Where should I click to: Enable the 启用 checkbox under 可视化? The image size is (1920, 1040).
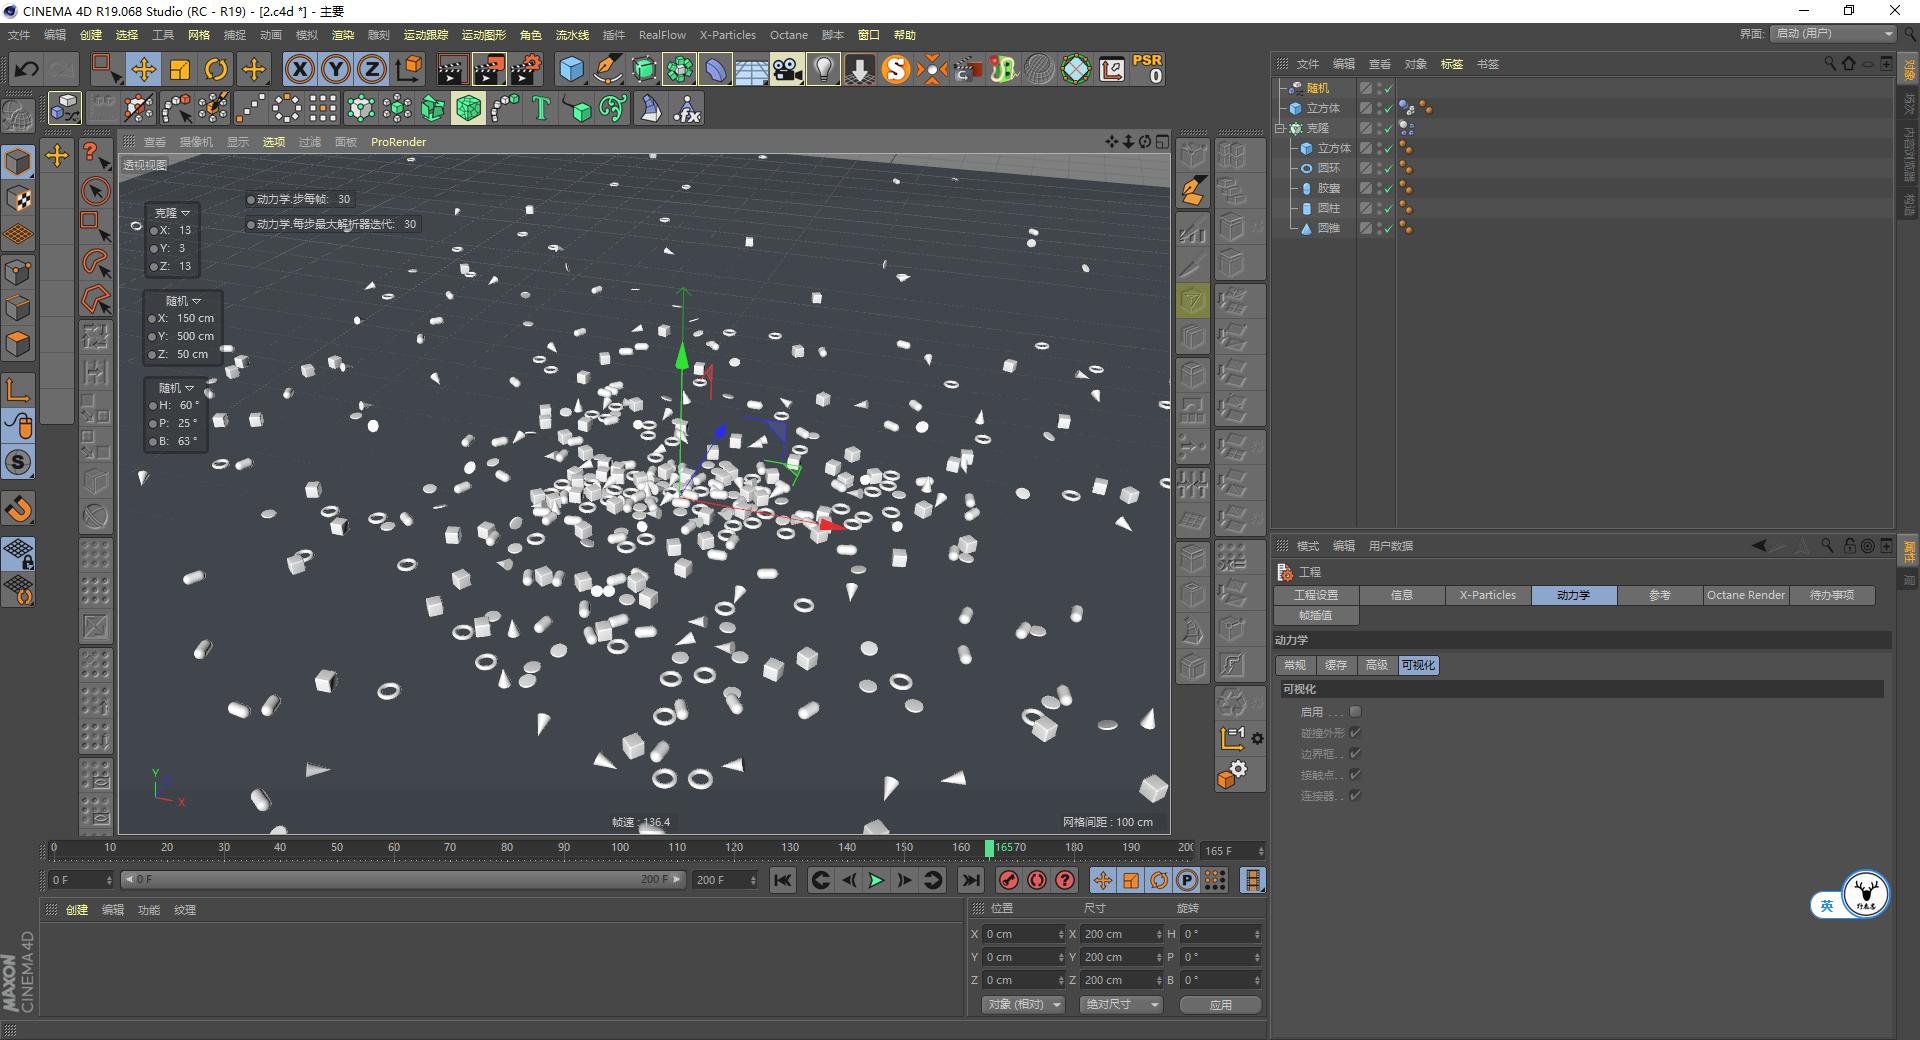[1356, 712]
